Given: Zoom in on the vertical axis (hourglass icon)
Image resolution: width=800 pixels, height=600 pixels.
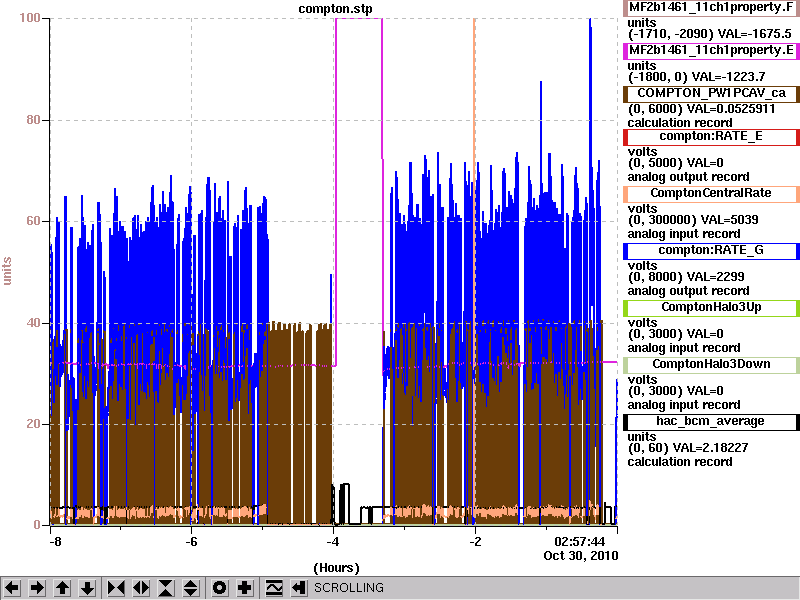Looking at the screenshot, I should tap(166, 588).
